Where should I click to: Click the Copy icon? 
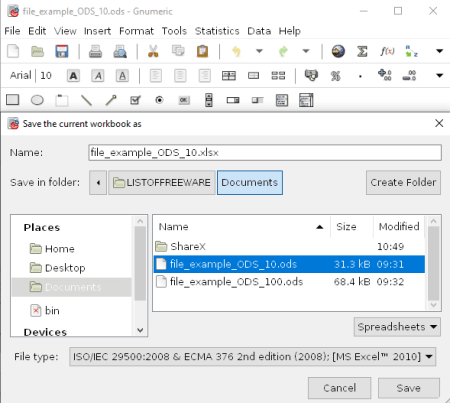tap(178, 51)
